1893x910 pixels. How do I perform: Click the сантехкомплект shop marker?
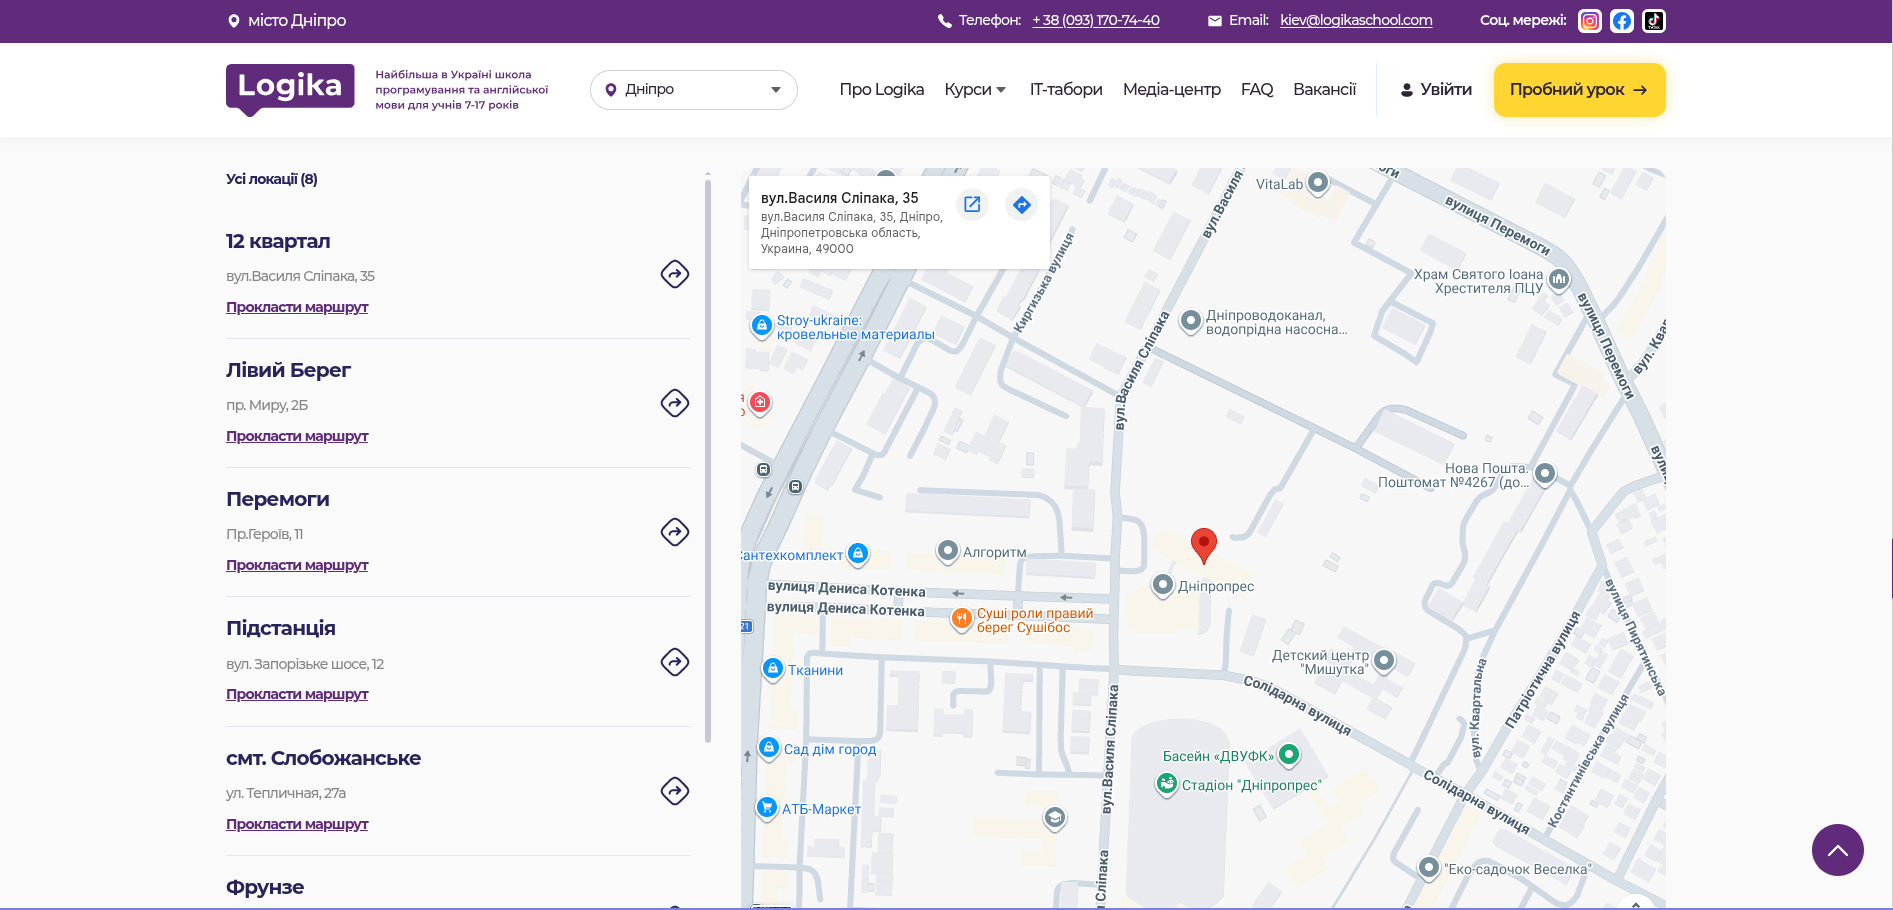click(x=858, y=554)
